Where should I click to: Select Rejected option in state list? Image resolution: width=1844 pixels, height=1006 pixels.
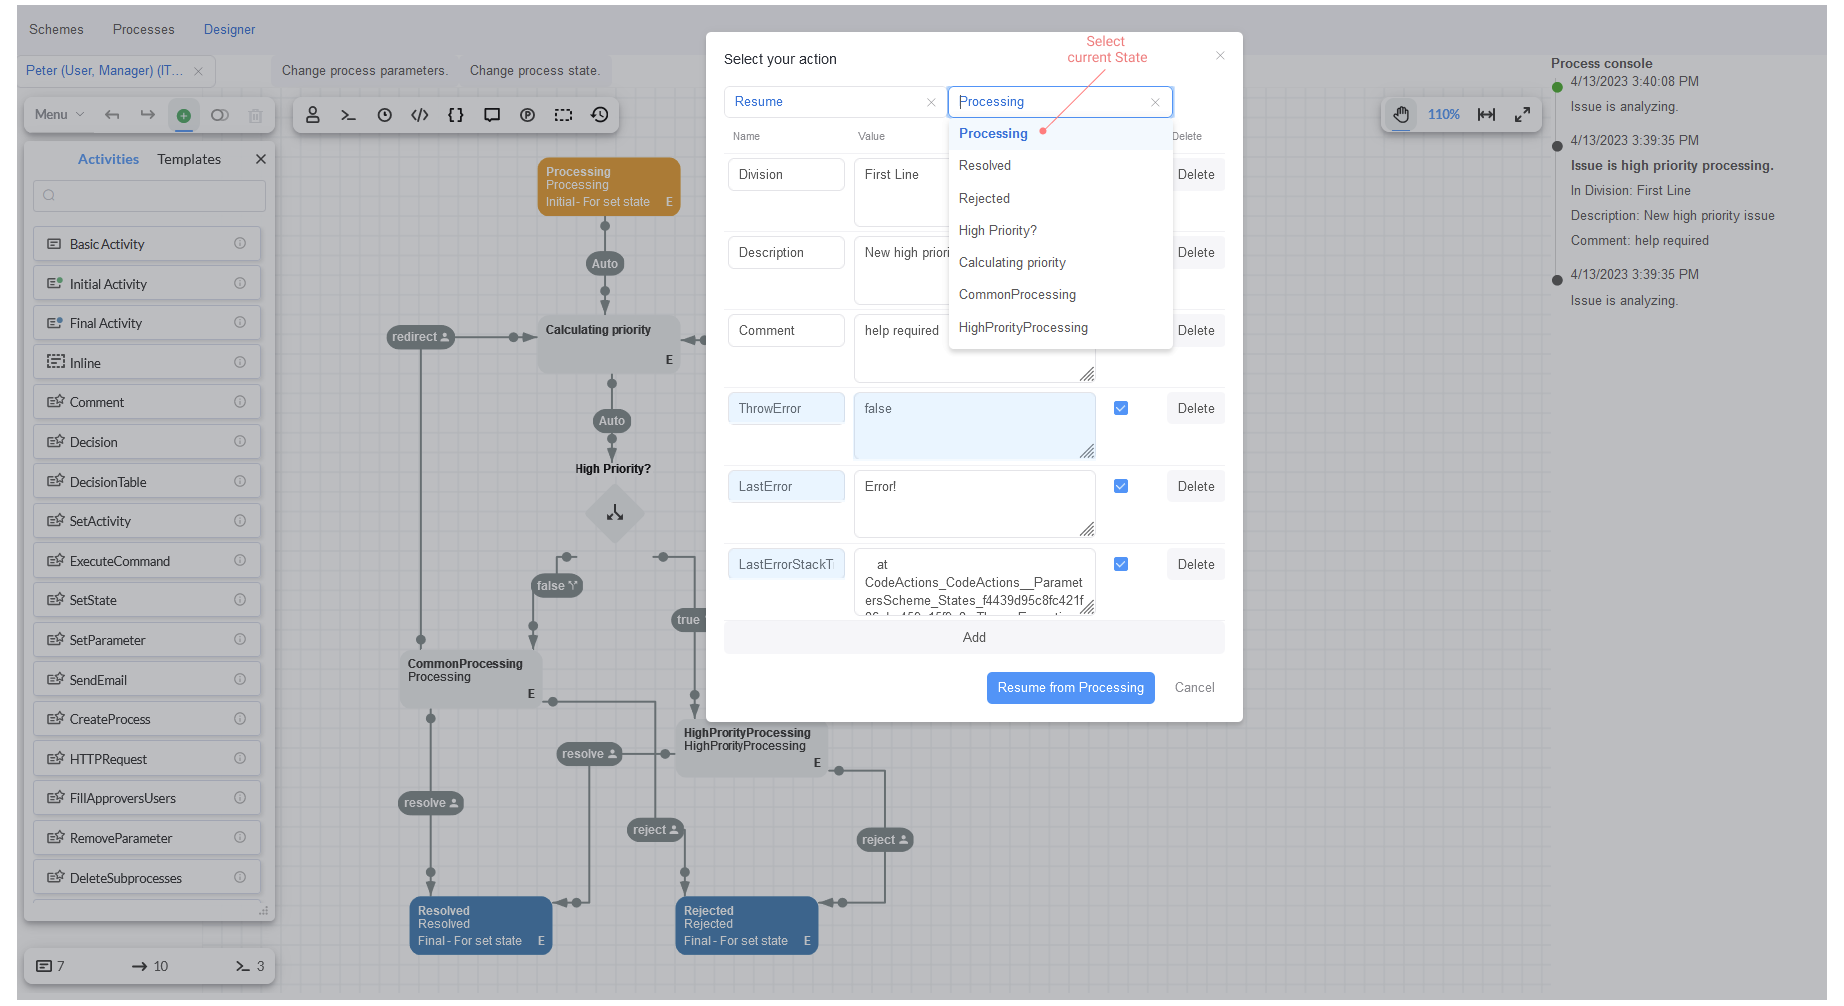1060,199
